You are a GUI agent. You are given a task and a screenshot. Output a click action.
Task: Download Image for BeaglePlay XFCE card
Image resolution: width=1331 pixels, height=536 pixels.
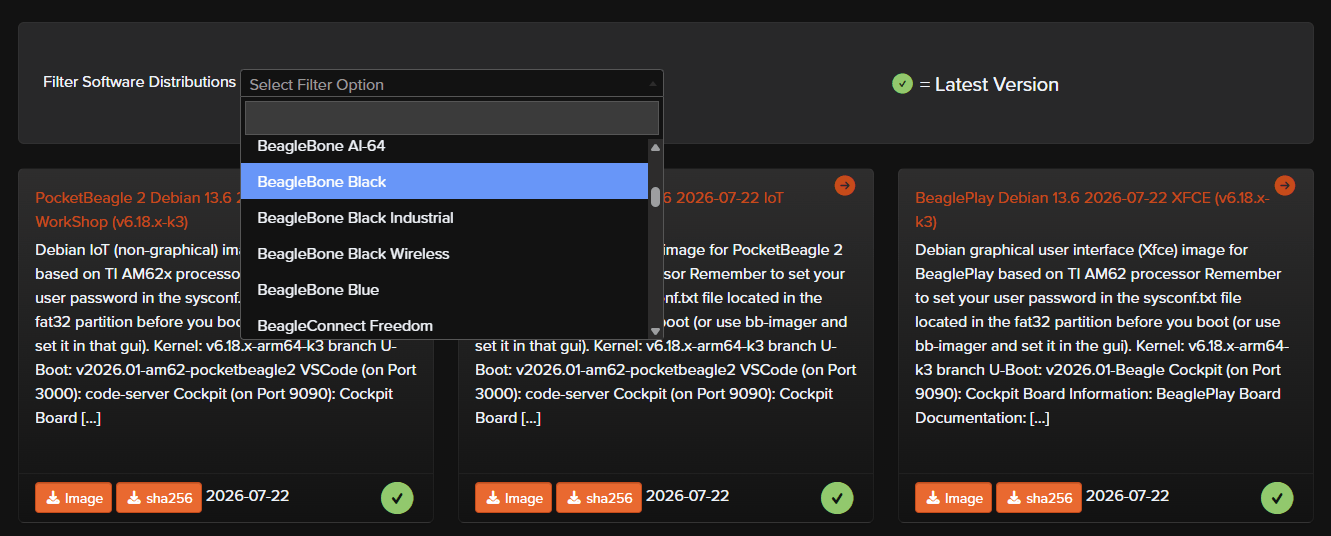point(954,498)
